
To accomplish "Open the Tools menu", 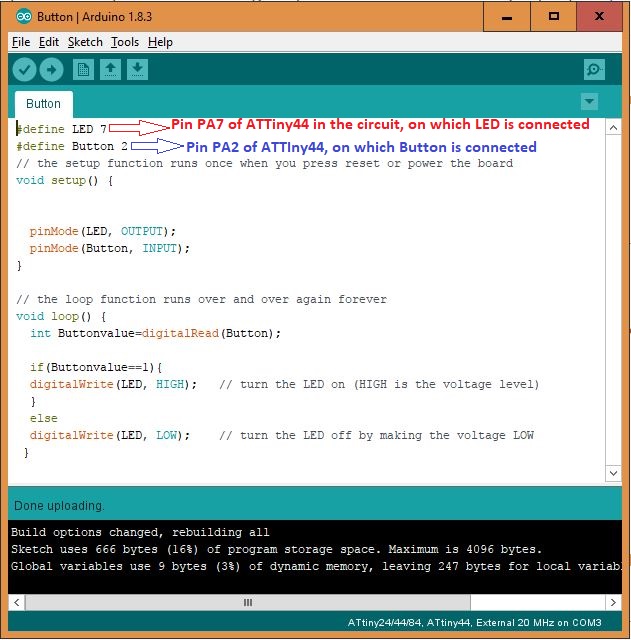I will click(x=124, y=42).
